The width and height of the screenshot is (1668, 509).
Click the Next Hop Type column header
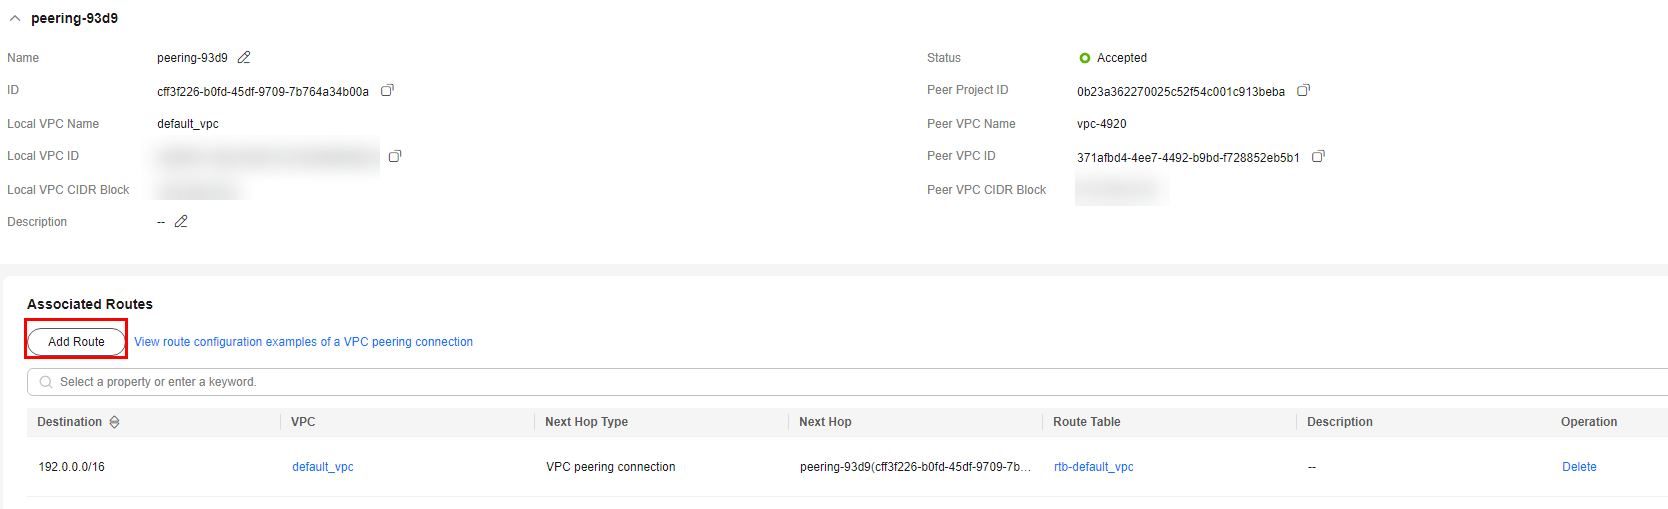click(586, 422)
